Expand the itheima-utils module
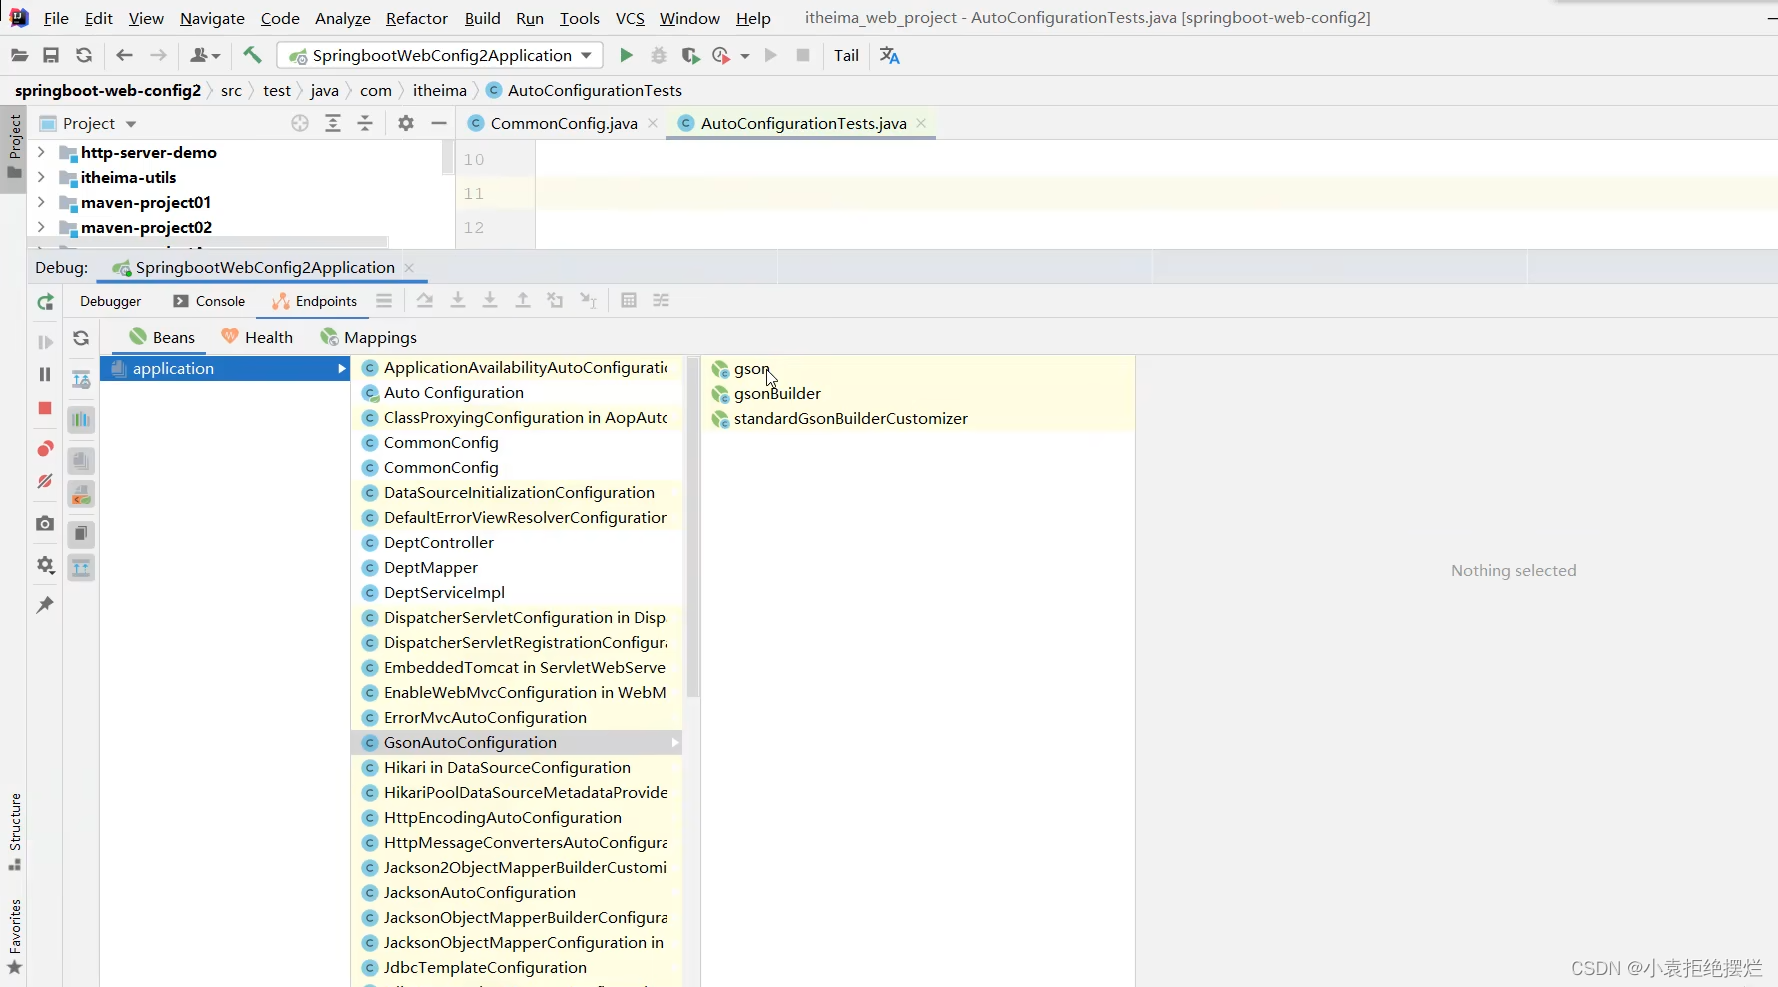 [x=41, y=177]
